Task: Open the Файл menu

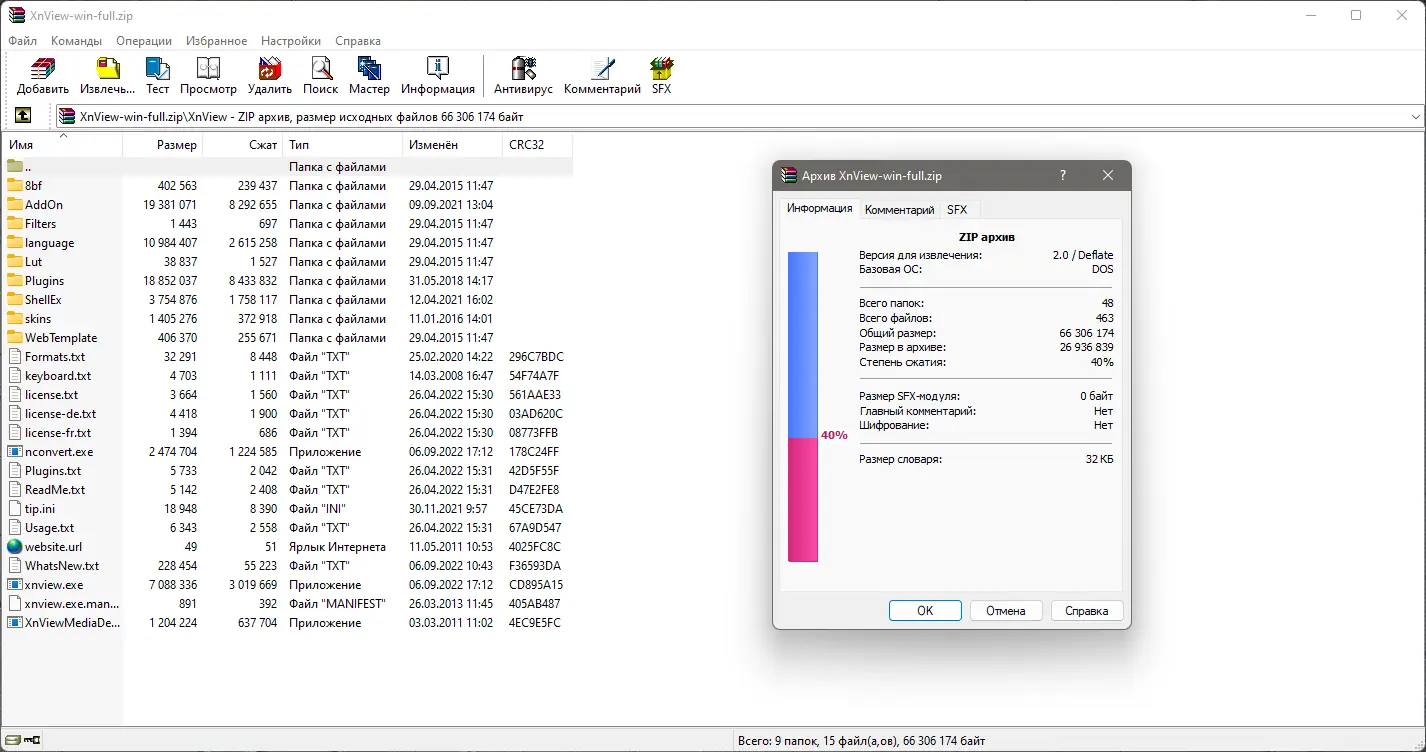Action: [x=22, y=41]
